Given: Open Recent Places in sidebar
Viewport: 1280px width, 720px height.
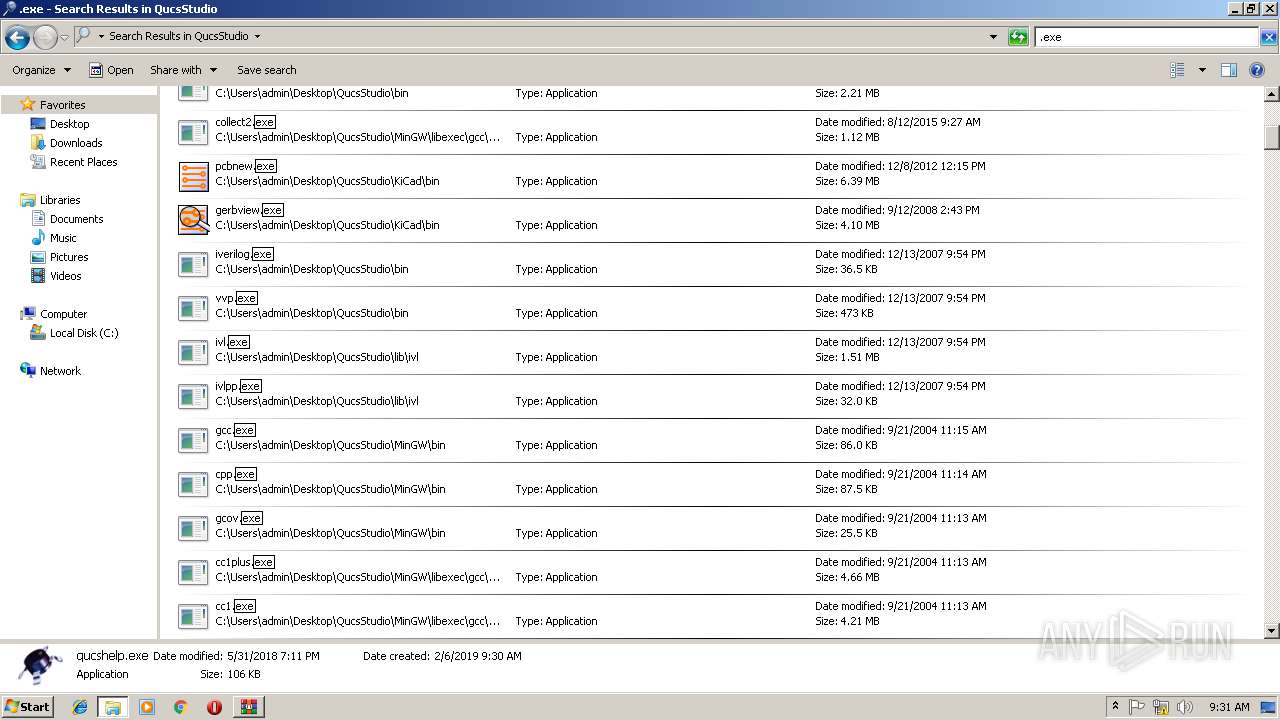Looking at the screenshot, I should coord(83,162).
